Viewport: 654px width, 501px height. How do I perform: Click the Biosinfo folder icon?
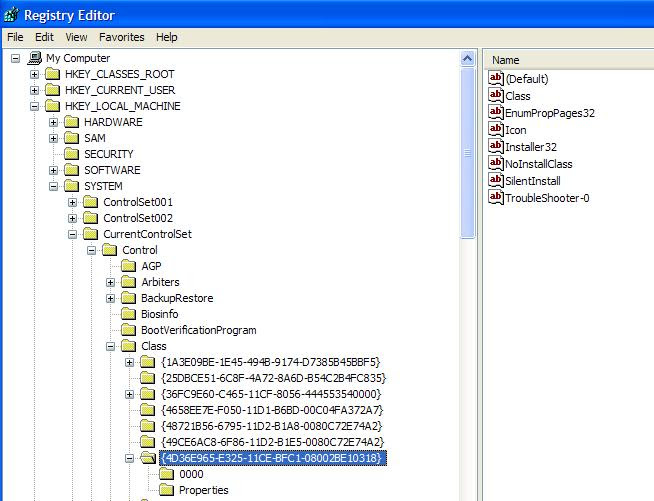[128, 314]
